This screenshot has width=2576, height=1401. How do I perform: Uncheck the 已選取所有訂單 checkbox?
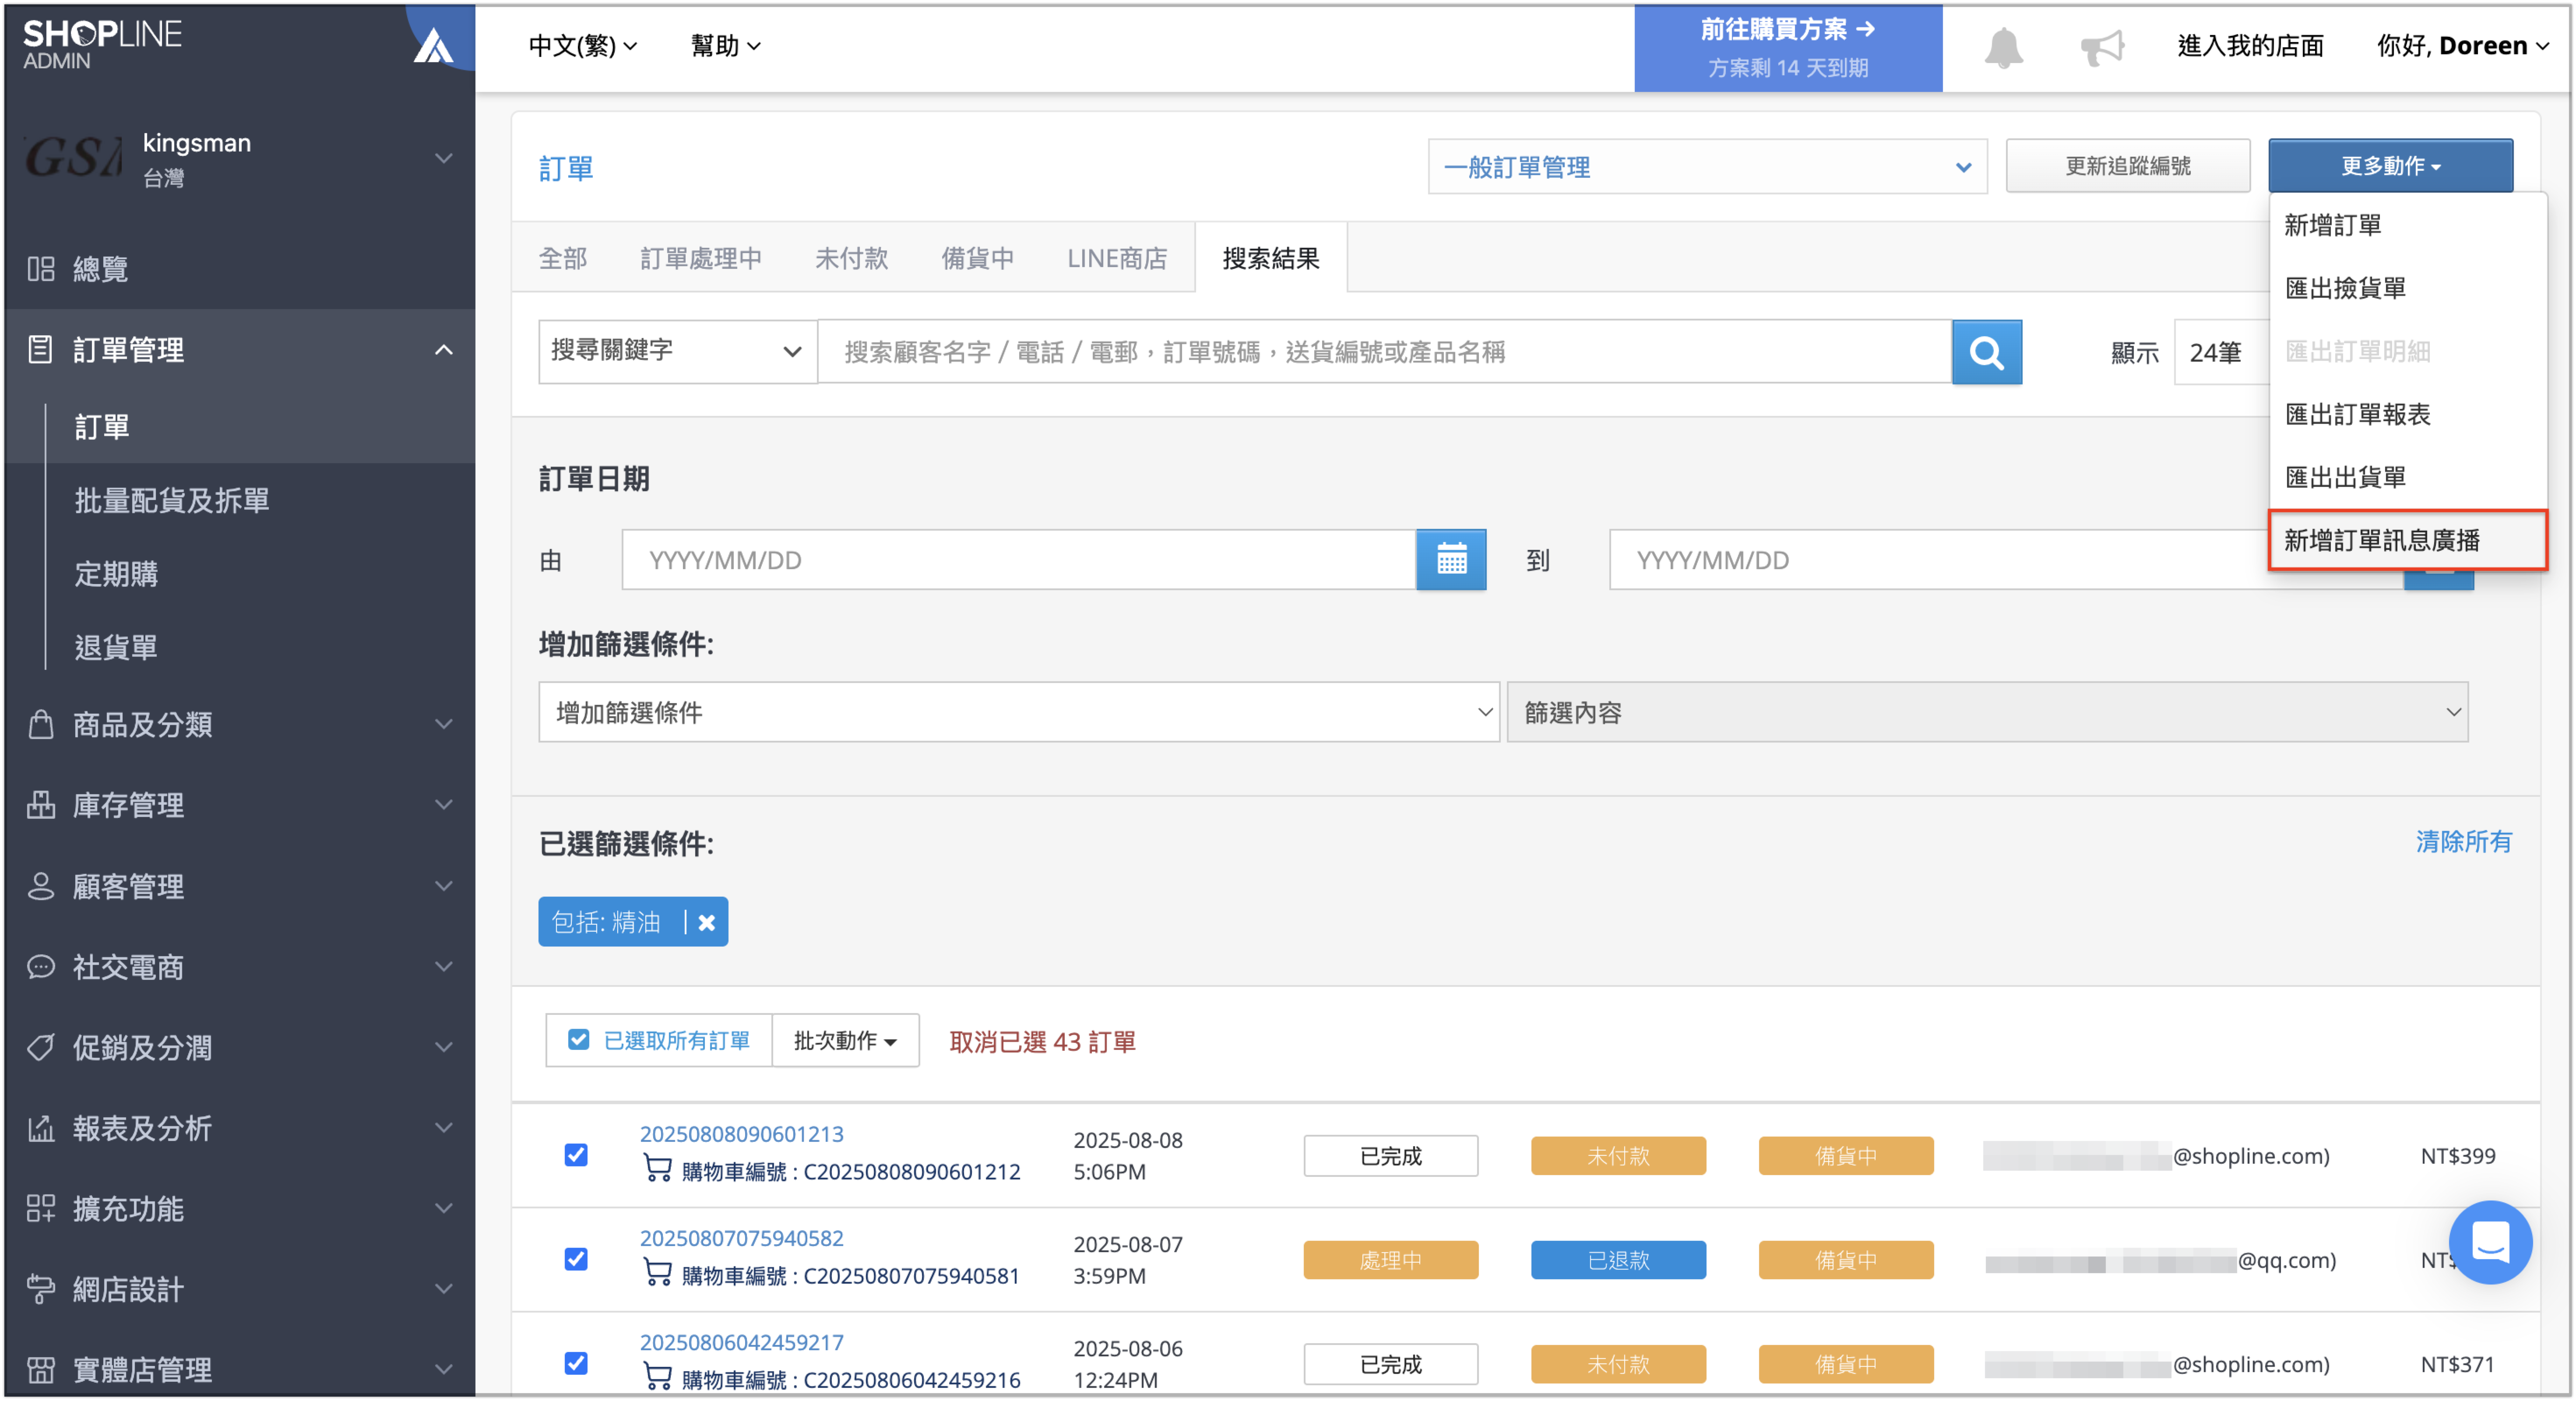coord(578,1039)
